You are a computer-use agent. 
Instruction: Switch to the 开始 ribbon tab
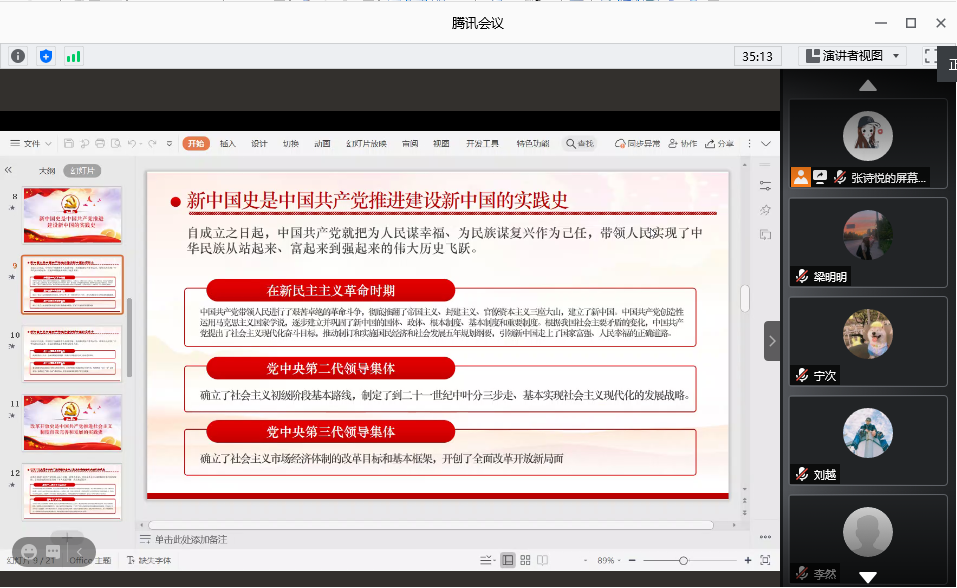(x=196, y=143)
